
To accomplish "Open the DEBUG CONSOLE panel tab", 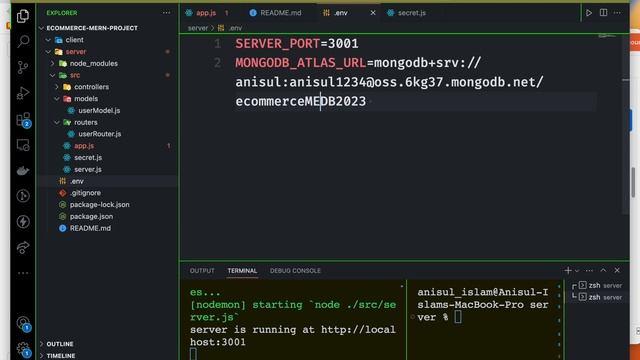I will tap(295, 271).
